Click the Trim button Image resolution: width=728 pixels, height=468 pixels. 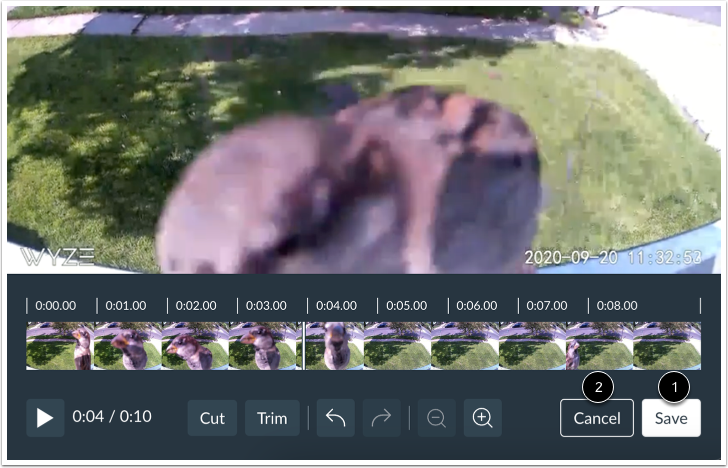[272, 418]
